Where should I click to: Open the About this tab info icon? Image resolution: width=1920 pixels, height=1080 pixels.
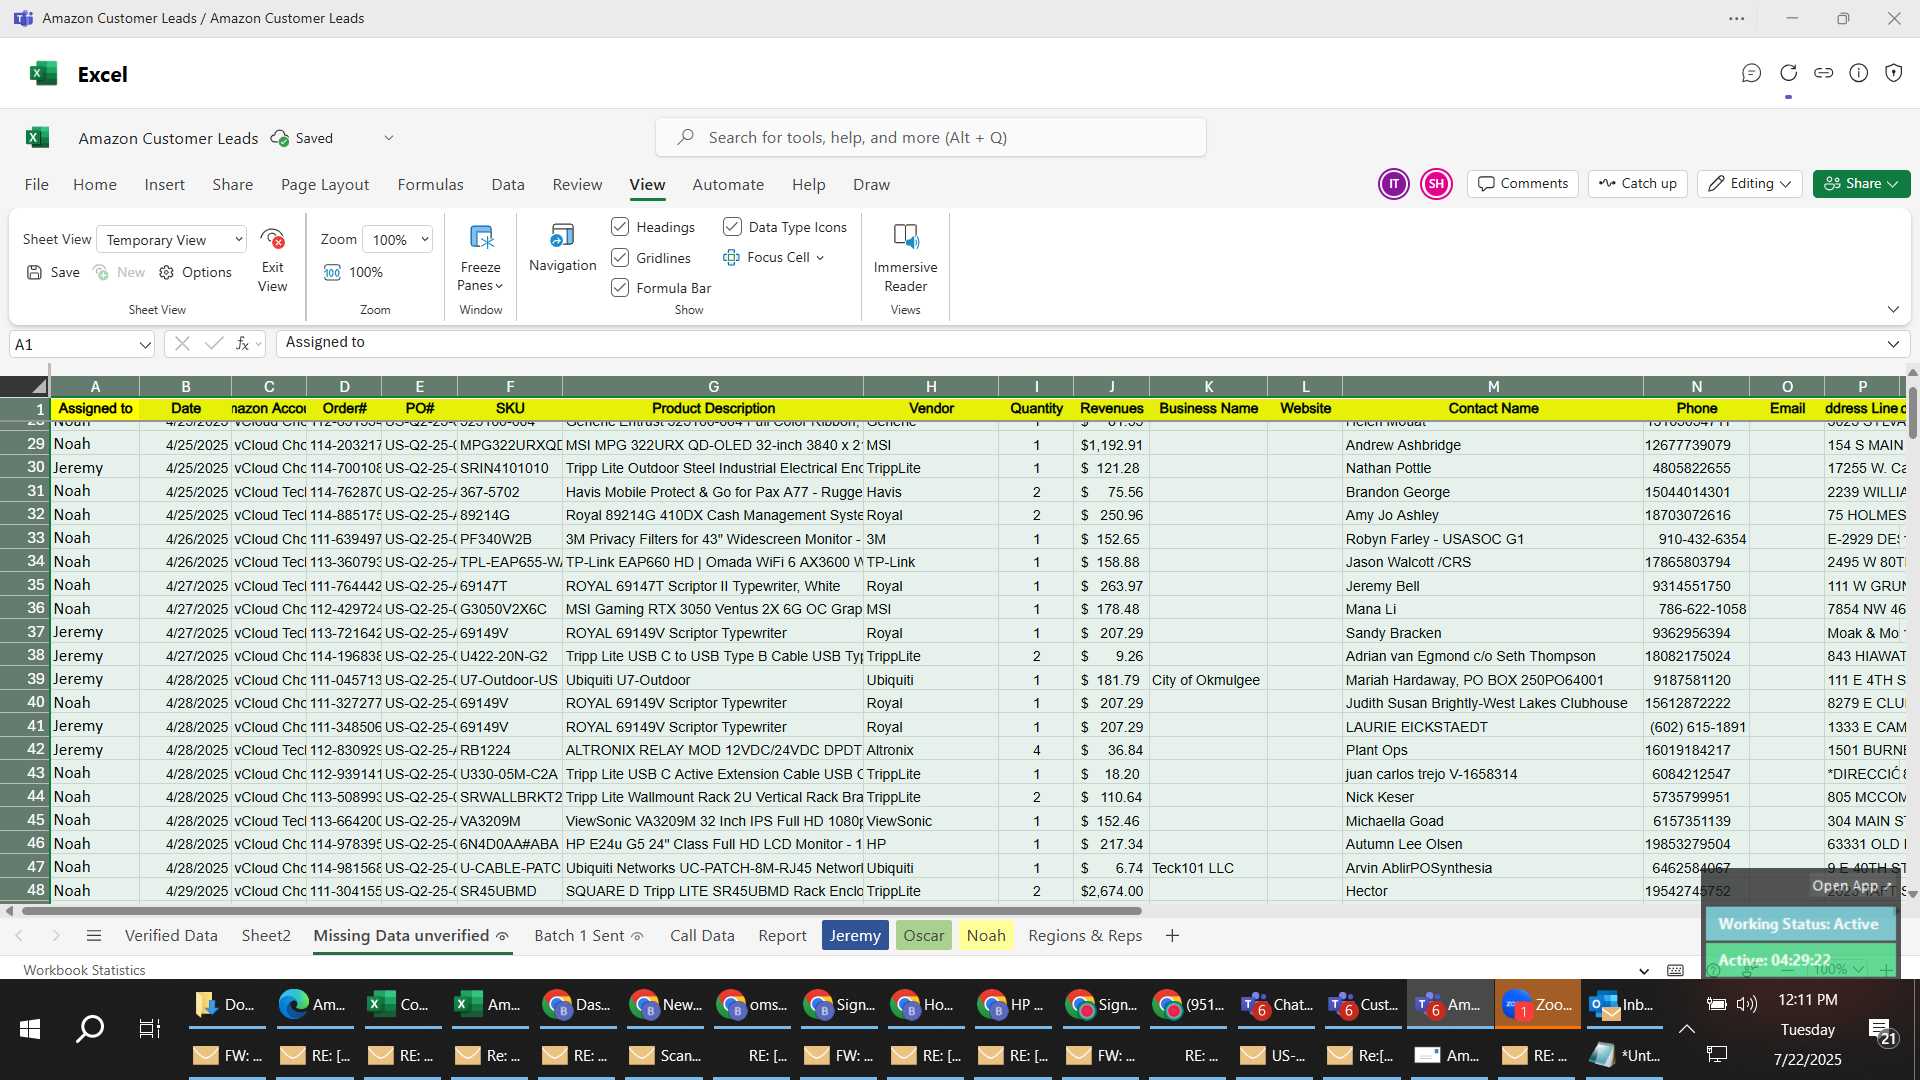click(1859, 73)
